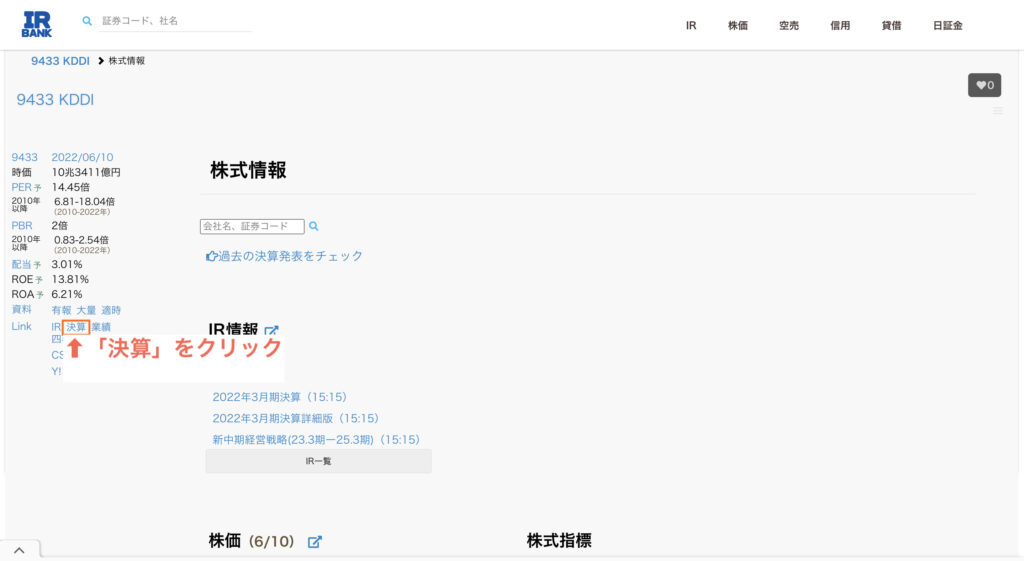This screenshot has height=561, width=1024.
Task: Click the 9433 KDDI page title link
Action: (x=55, y=99)
